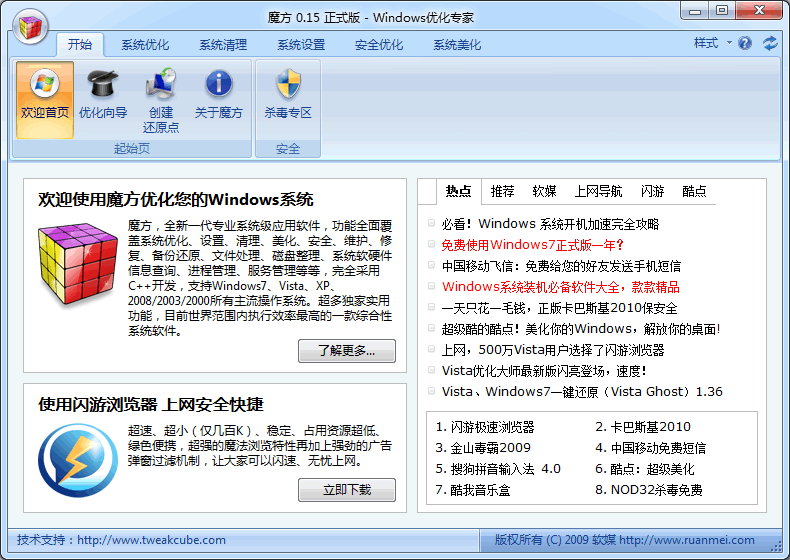Switch to the 软媒 news tab

click(544, 192)
